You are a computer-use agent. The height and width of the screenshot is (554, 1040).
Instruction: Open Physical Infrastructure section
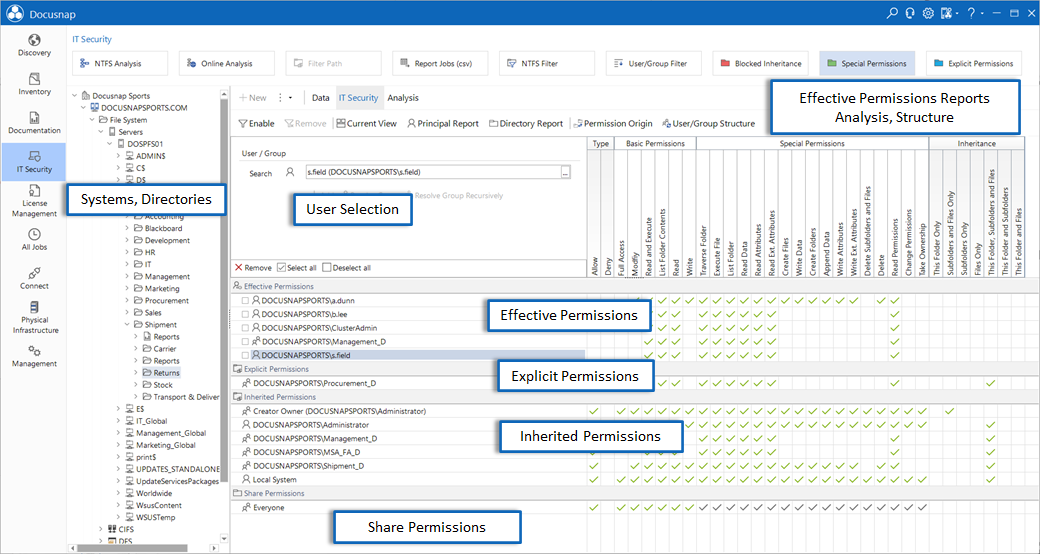pyautogui.click(x=34, y=318)
